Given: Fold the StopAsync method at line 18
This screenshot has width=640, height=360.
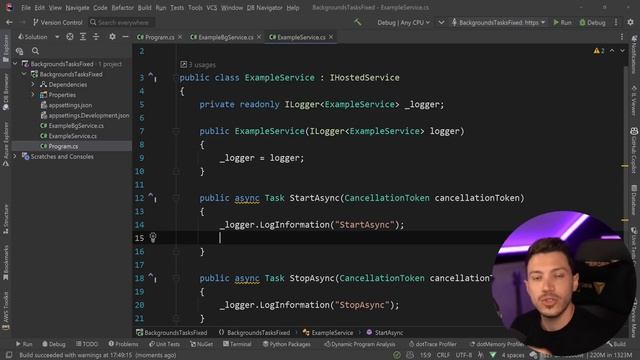Looking at the screenshot, I should pos(176,278).
